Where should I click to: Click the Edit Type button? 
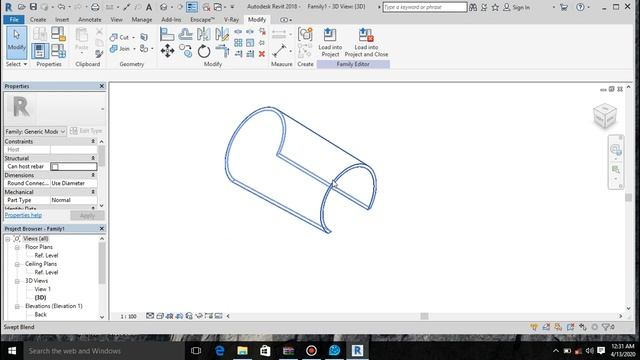[x=86, y=131]
